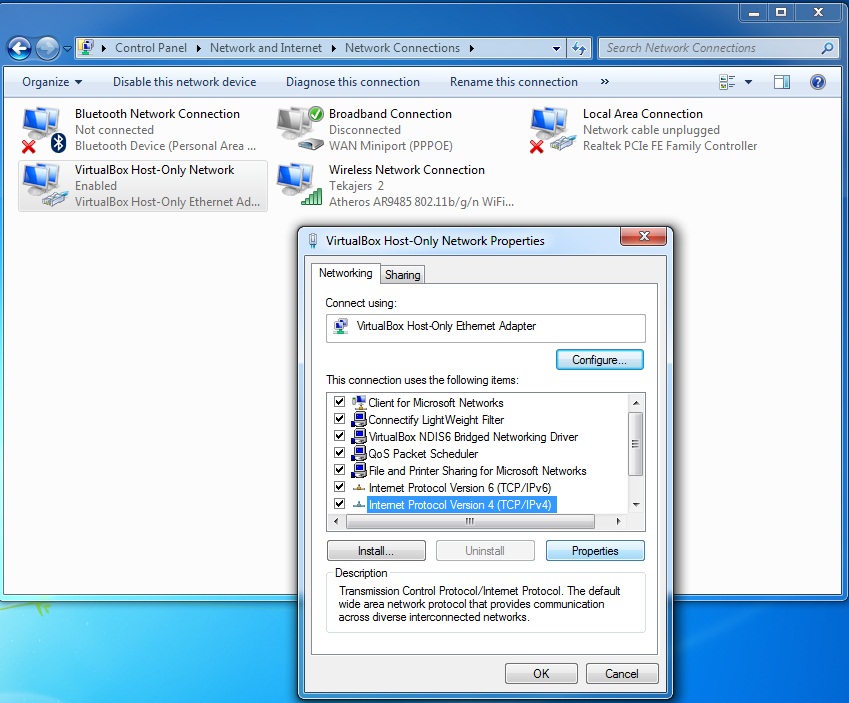
Task: Select Bluetooth Network Connection icon
Action: (x=44, y=129)
